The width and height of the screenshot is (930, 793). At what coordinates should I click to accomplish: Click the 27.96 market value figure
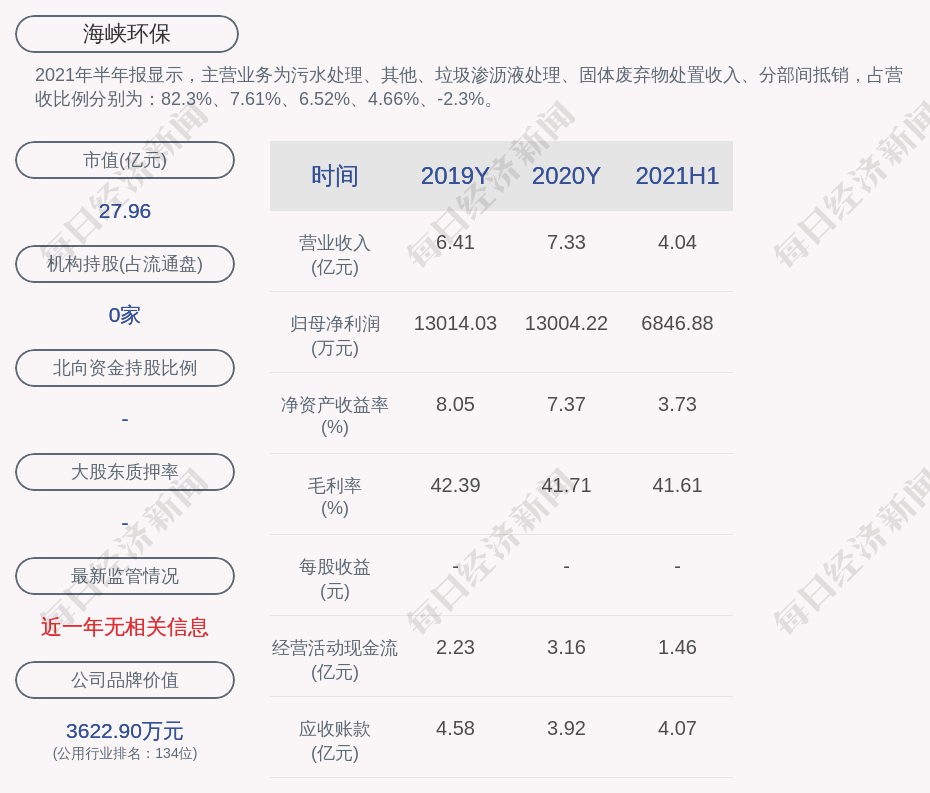(x=125, y=211)
